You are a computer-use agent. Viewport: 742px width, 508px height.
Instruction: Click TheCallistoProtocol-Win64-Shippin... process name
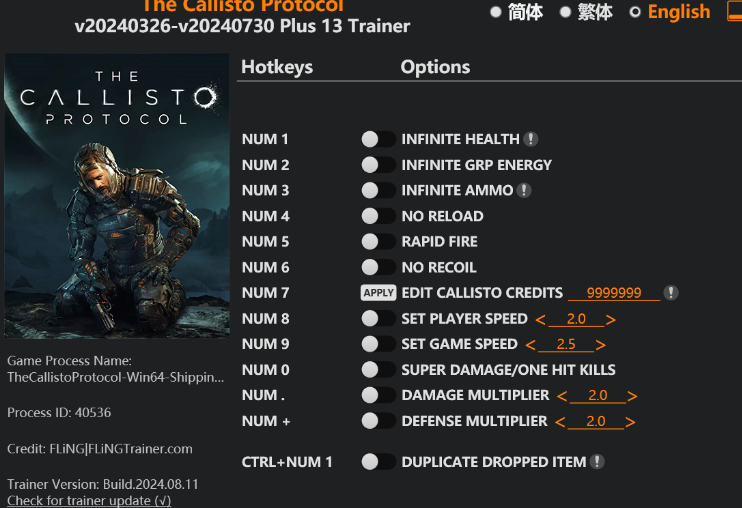[116, 377]
